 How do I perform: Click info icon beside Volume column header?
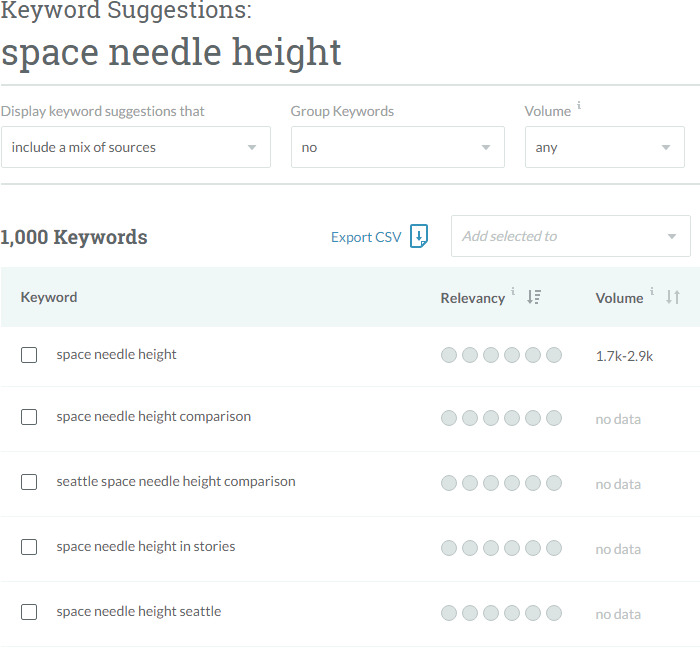tap(652, 292)
